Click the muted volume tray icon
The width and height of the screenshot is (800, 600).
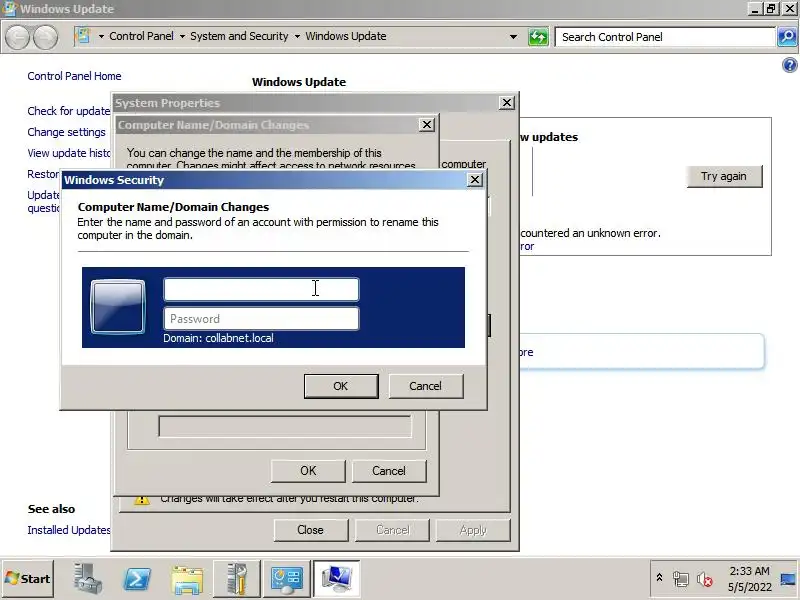coord(705,579)
